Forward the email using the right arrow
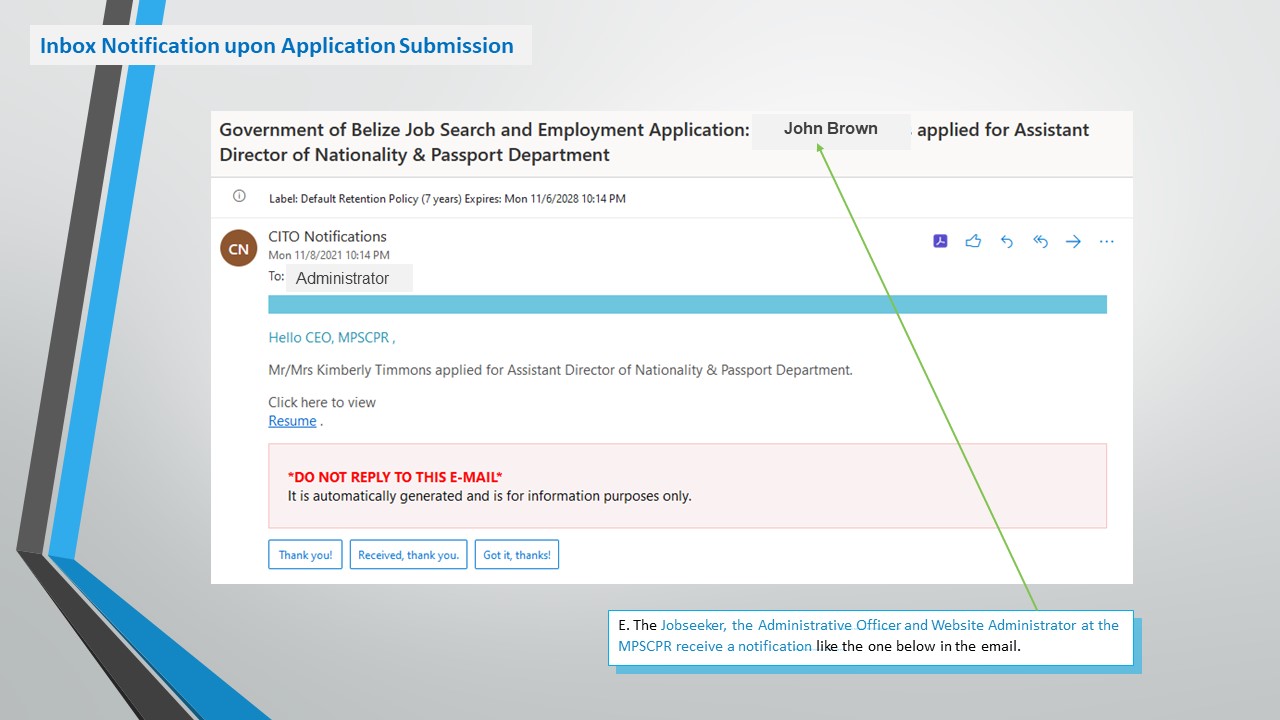The height and width of the screenshot is (720, 1280). click(1073, 241)
